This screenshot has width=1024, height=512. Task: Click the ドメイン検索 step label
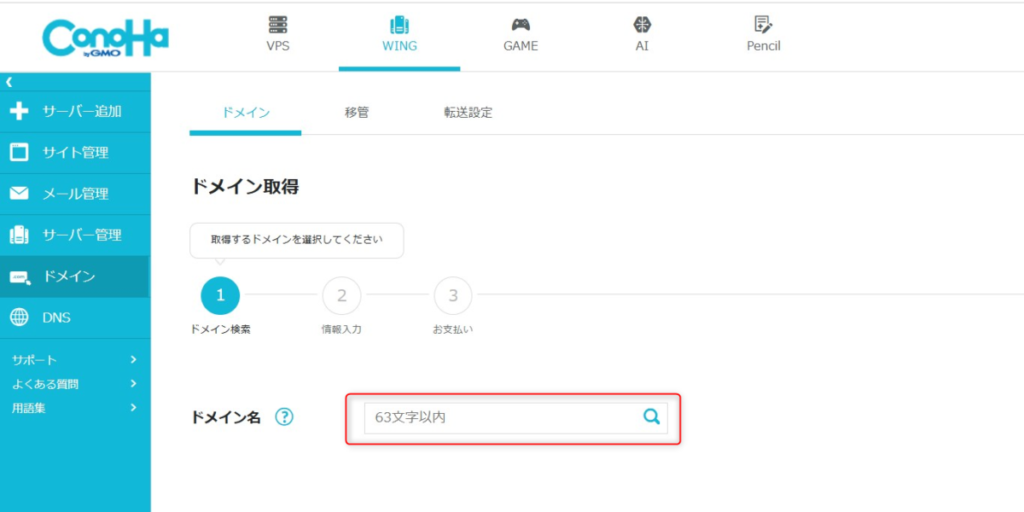(220, 330)
